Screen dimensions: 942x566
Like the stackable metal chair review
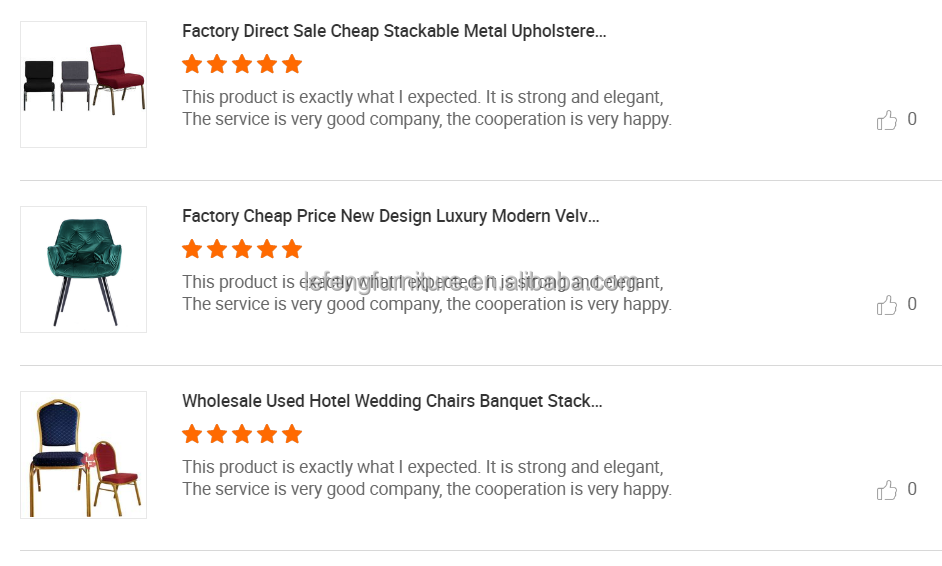[x=887, y=120]
